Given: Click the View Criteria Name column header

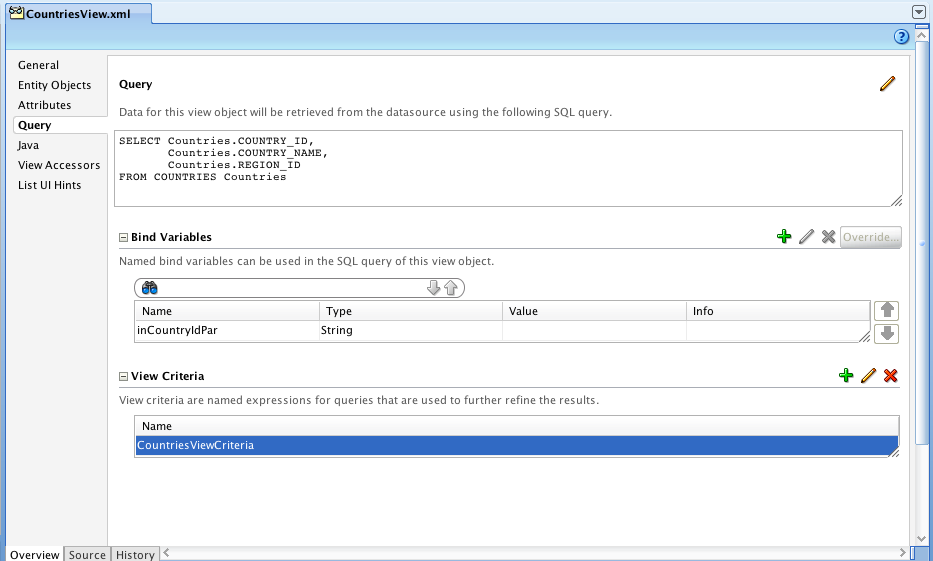Looking at the screenshot, I should 516,426.
